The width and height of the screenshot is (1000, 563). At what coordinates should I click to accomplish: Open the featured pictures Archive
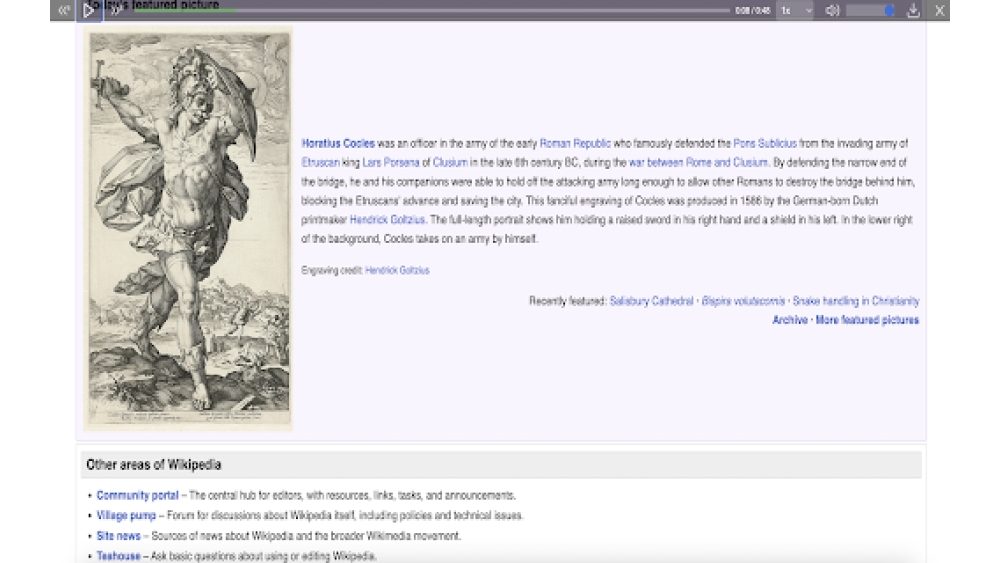[x=789, y=320]
